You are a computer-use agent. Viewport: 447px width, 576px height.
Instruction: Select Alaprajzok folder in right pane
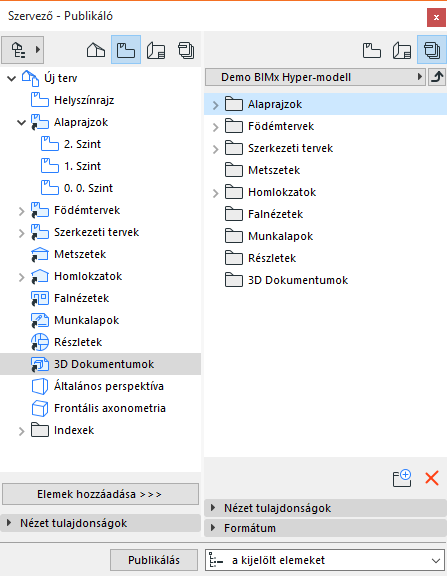[x=325, y=104]
